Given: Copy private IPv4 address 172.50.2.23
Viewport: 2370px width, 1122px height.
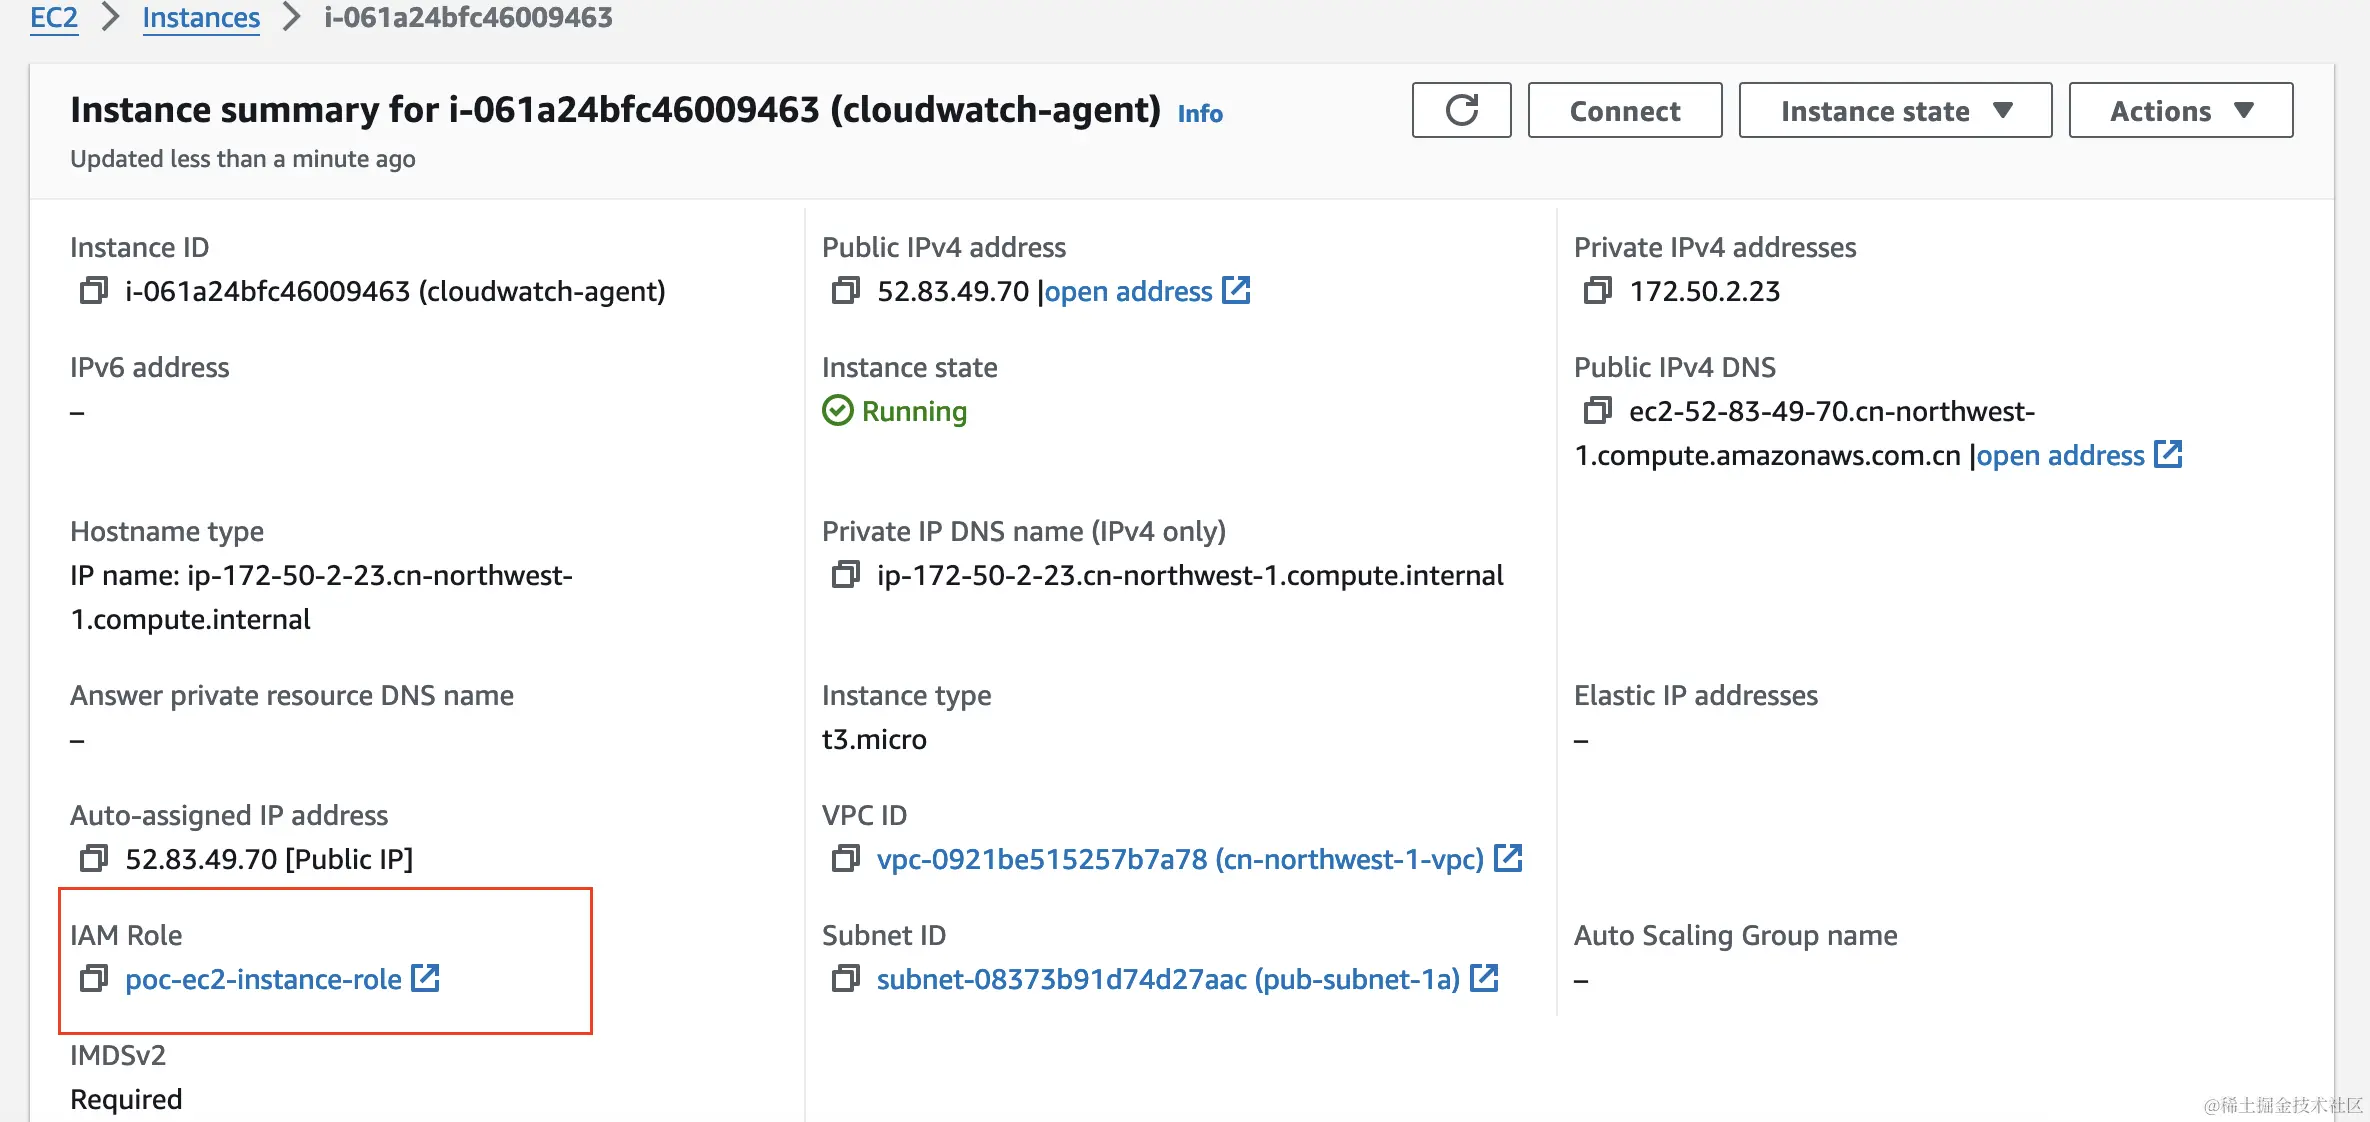Looking at the screenshot, I should click(1597, 291).
